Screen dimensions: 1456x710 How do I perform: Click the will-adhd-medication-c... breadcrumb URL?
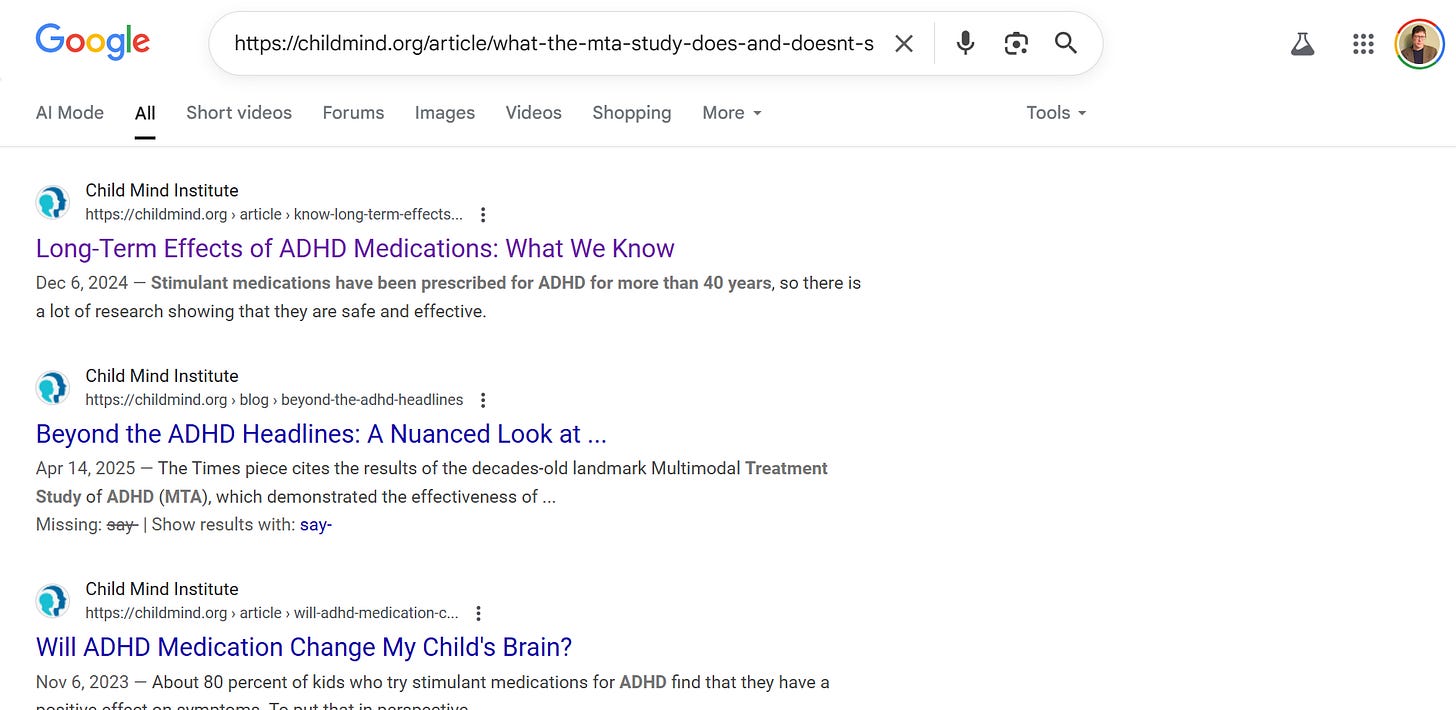(x=272, y=613)
